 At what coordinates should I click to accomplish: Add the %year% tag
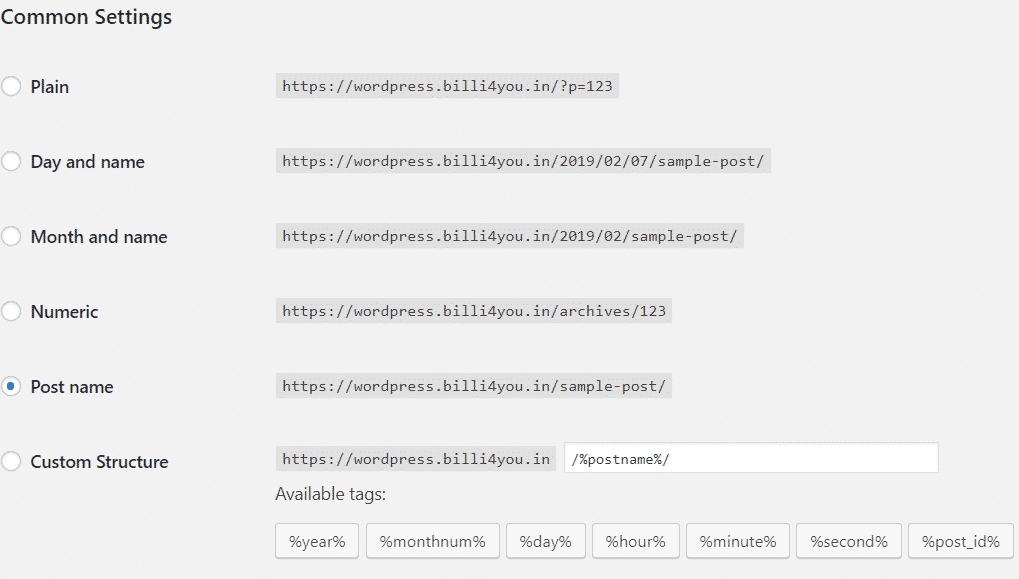click(317, 541)
